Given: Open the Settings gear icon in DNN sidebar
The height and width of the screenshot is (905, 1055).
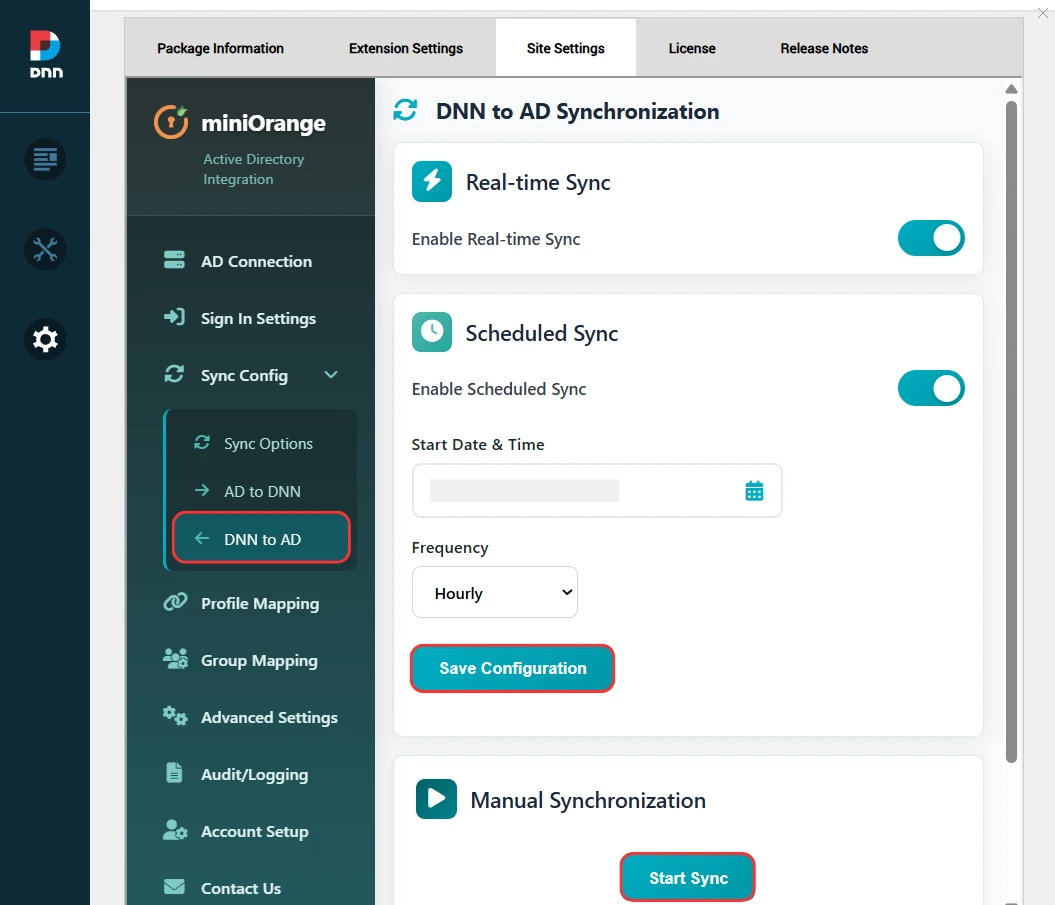Looking at the screenshot, I should pyautogui.click(x=45, y=339).
